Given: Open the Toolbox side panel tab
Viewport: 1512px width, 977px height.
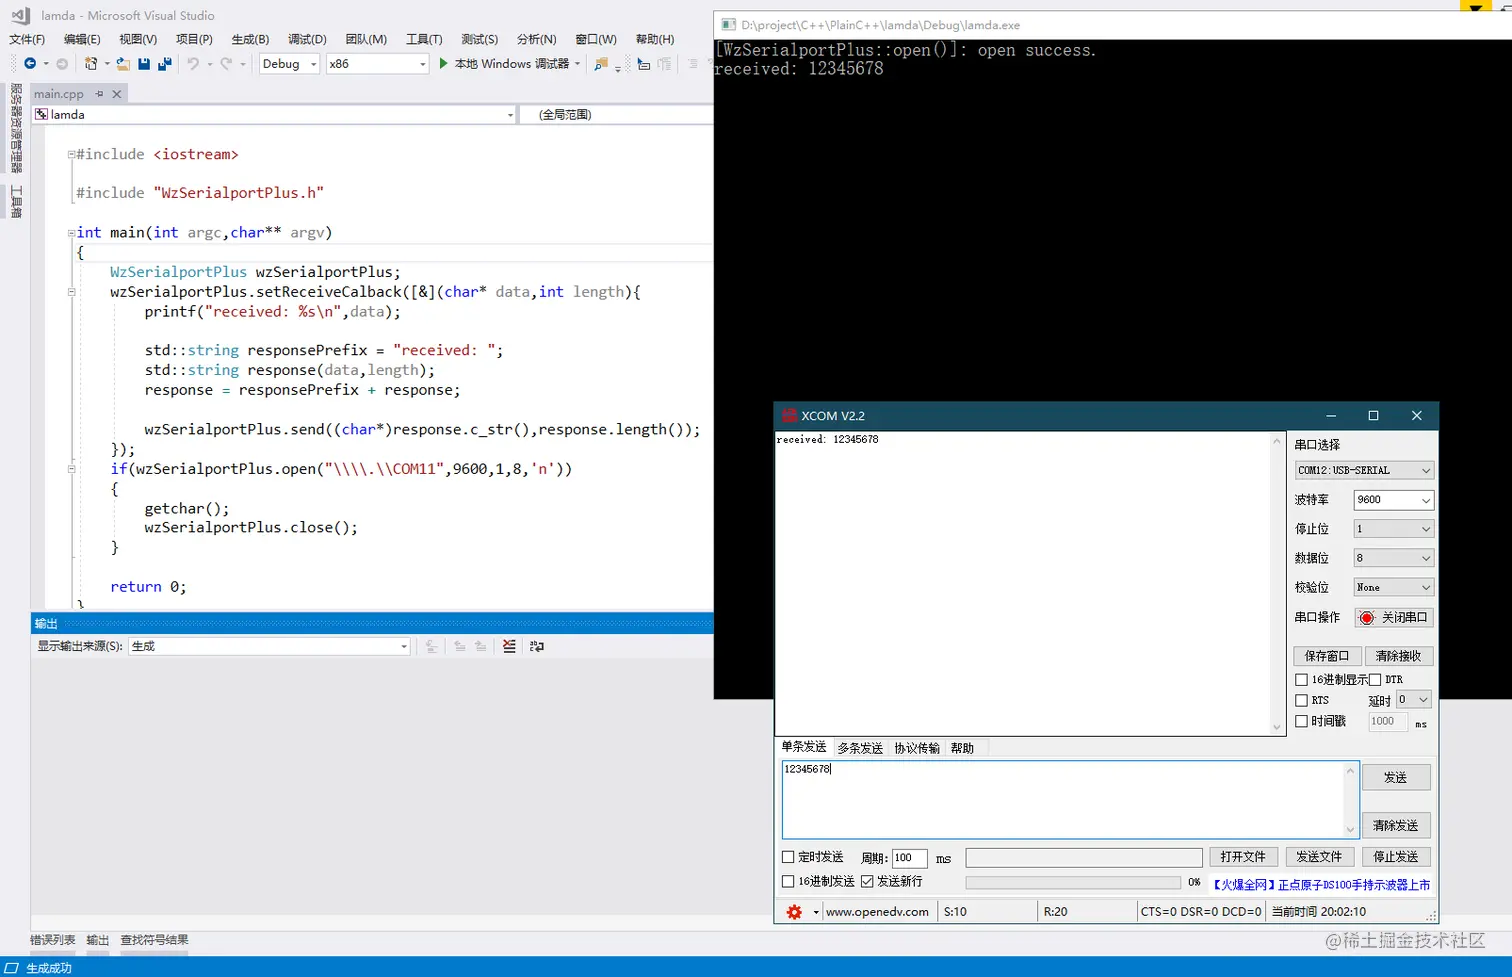Looking at the screenshot, I should (16, 202).
